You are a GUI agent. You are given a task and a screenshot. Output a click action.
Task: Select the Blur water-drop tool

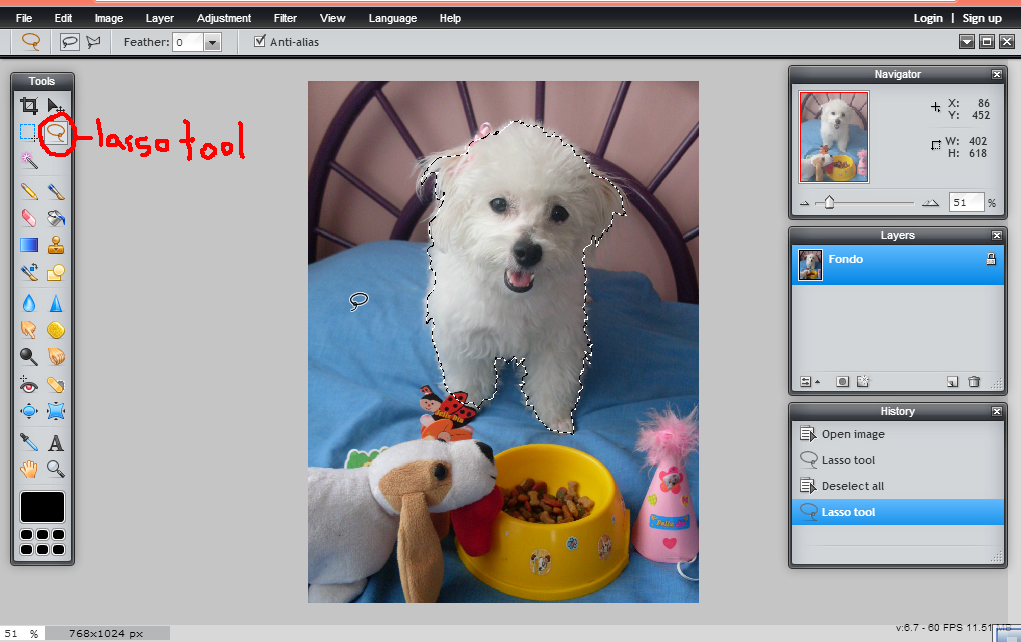(29, 303)
